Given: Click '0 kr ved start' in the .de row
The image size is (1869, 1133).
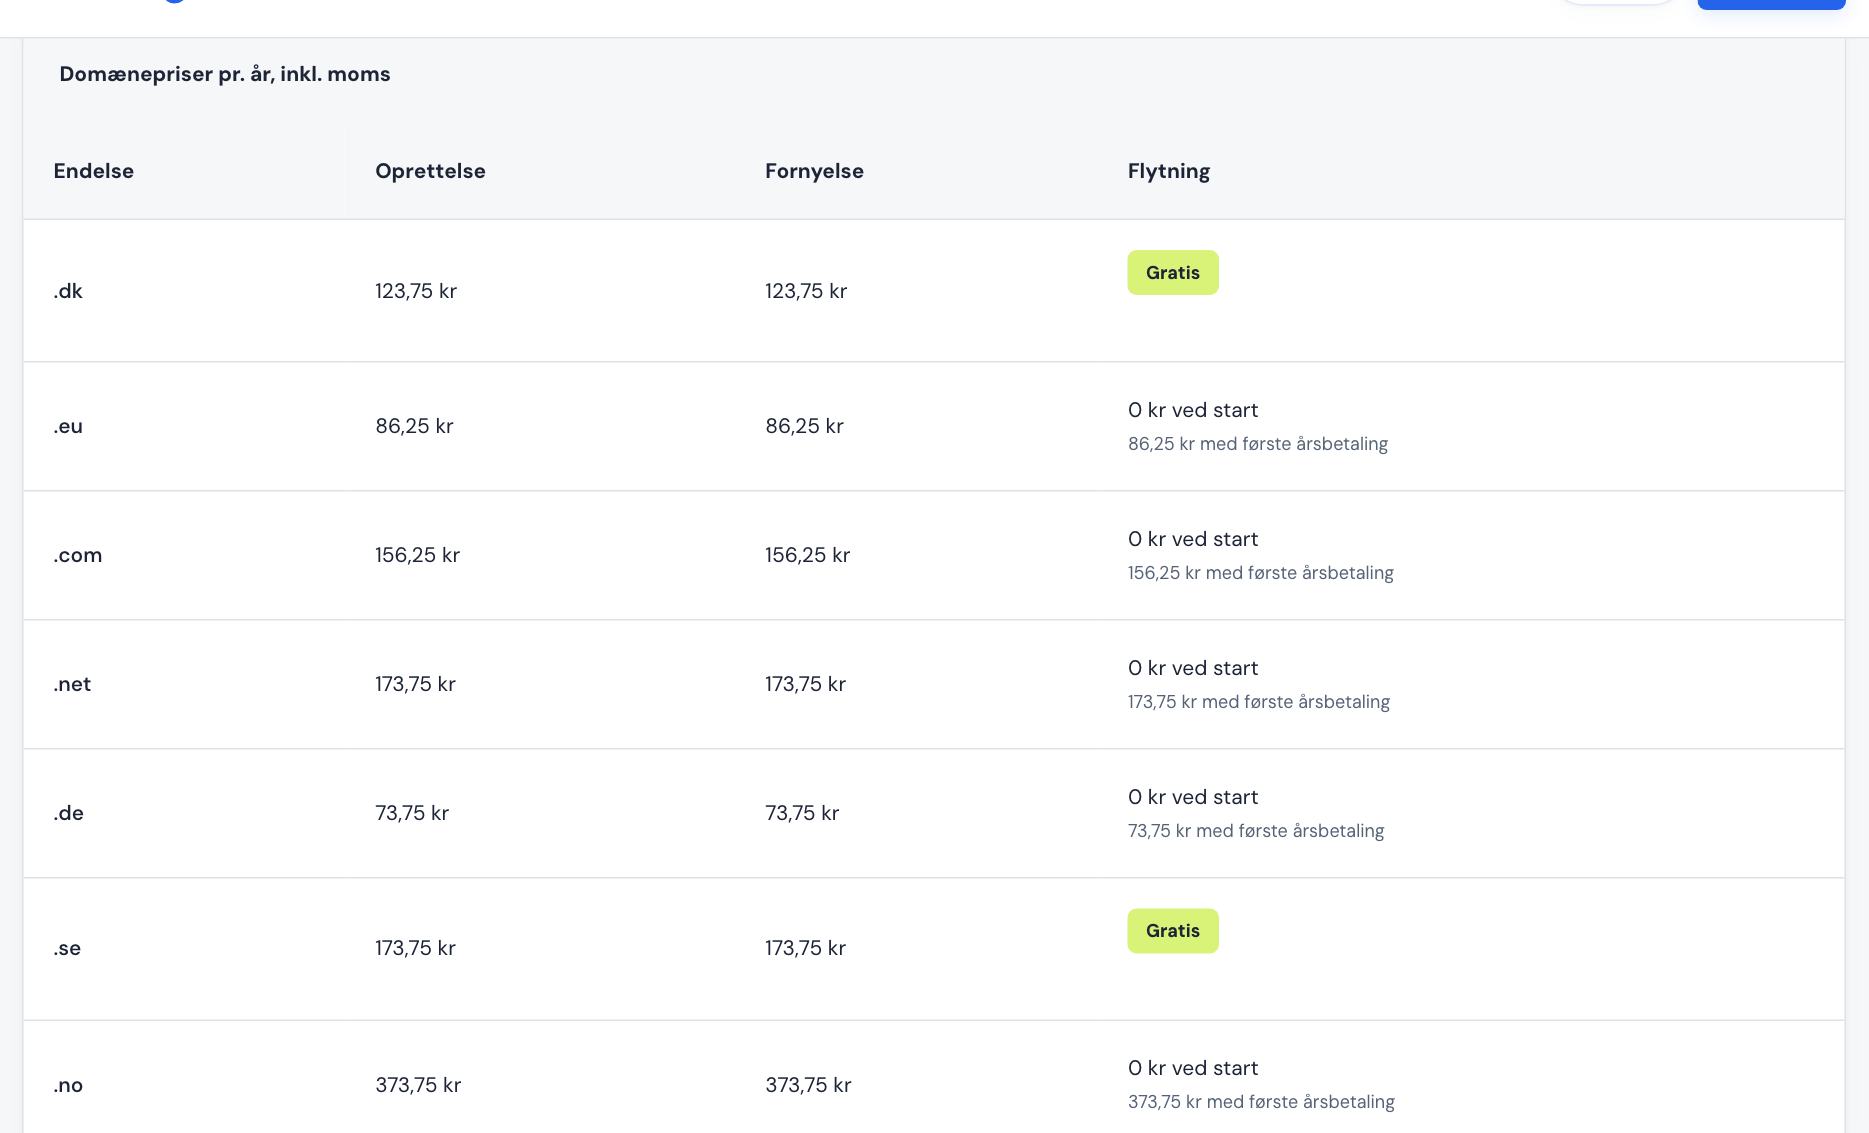Looking at the screenshot, I should pos(1193,797).
